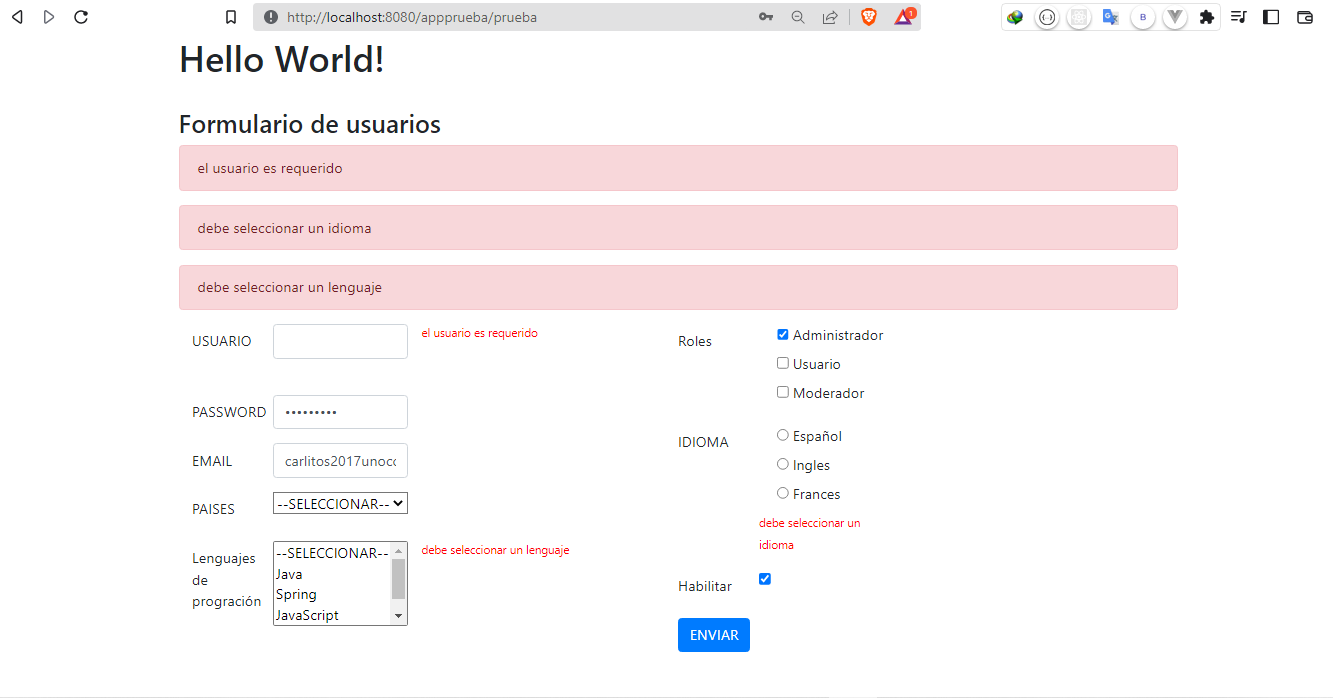Image resolution: width=1333 pixels, height=698 pixels.
Task: Check the Usuario role checkbox
Action: 782,362
